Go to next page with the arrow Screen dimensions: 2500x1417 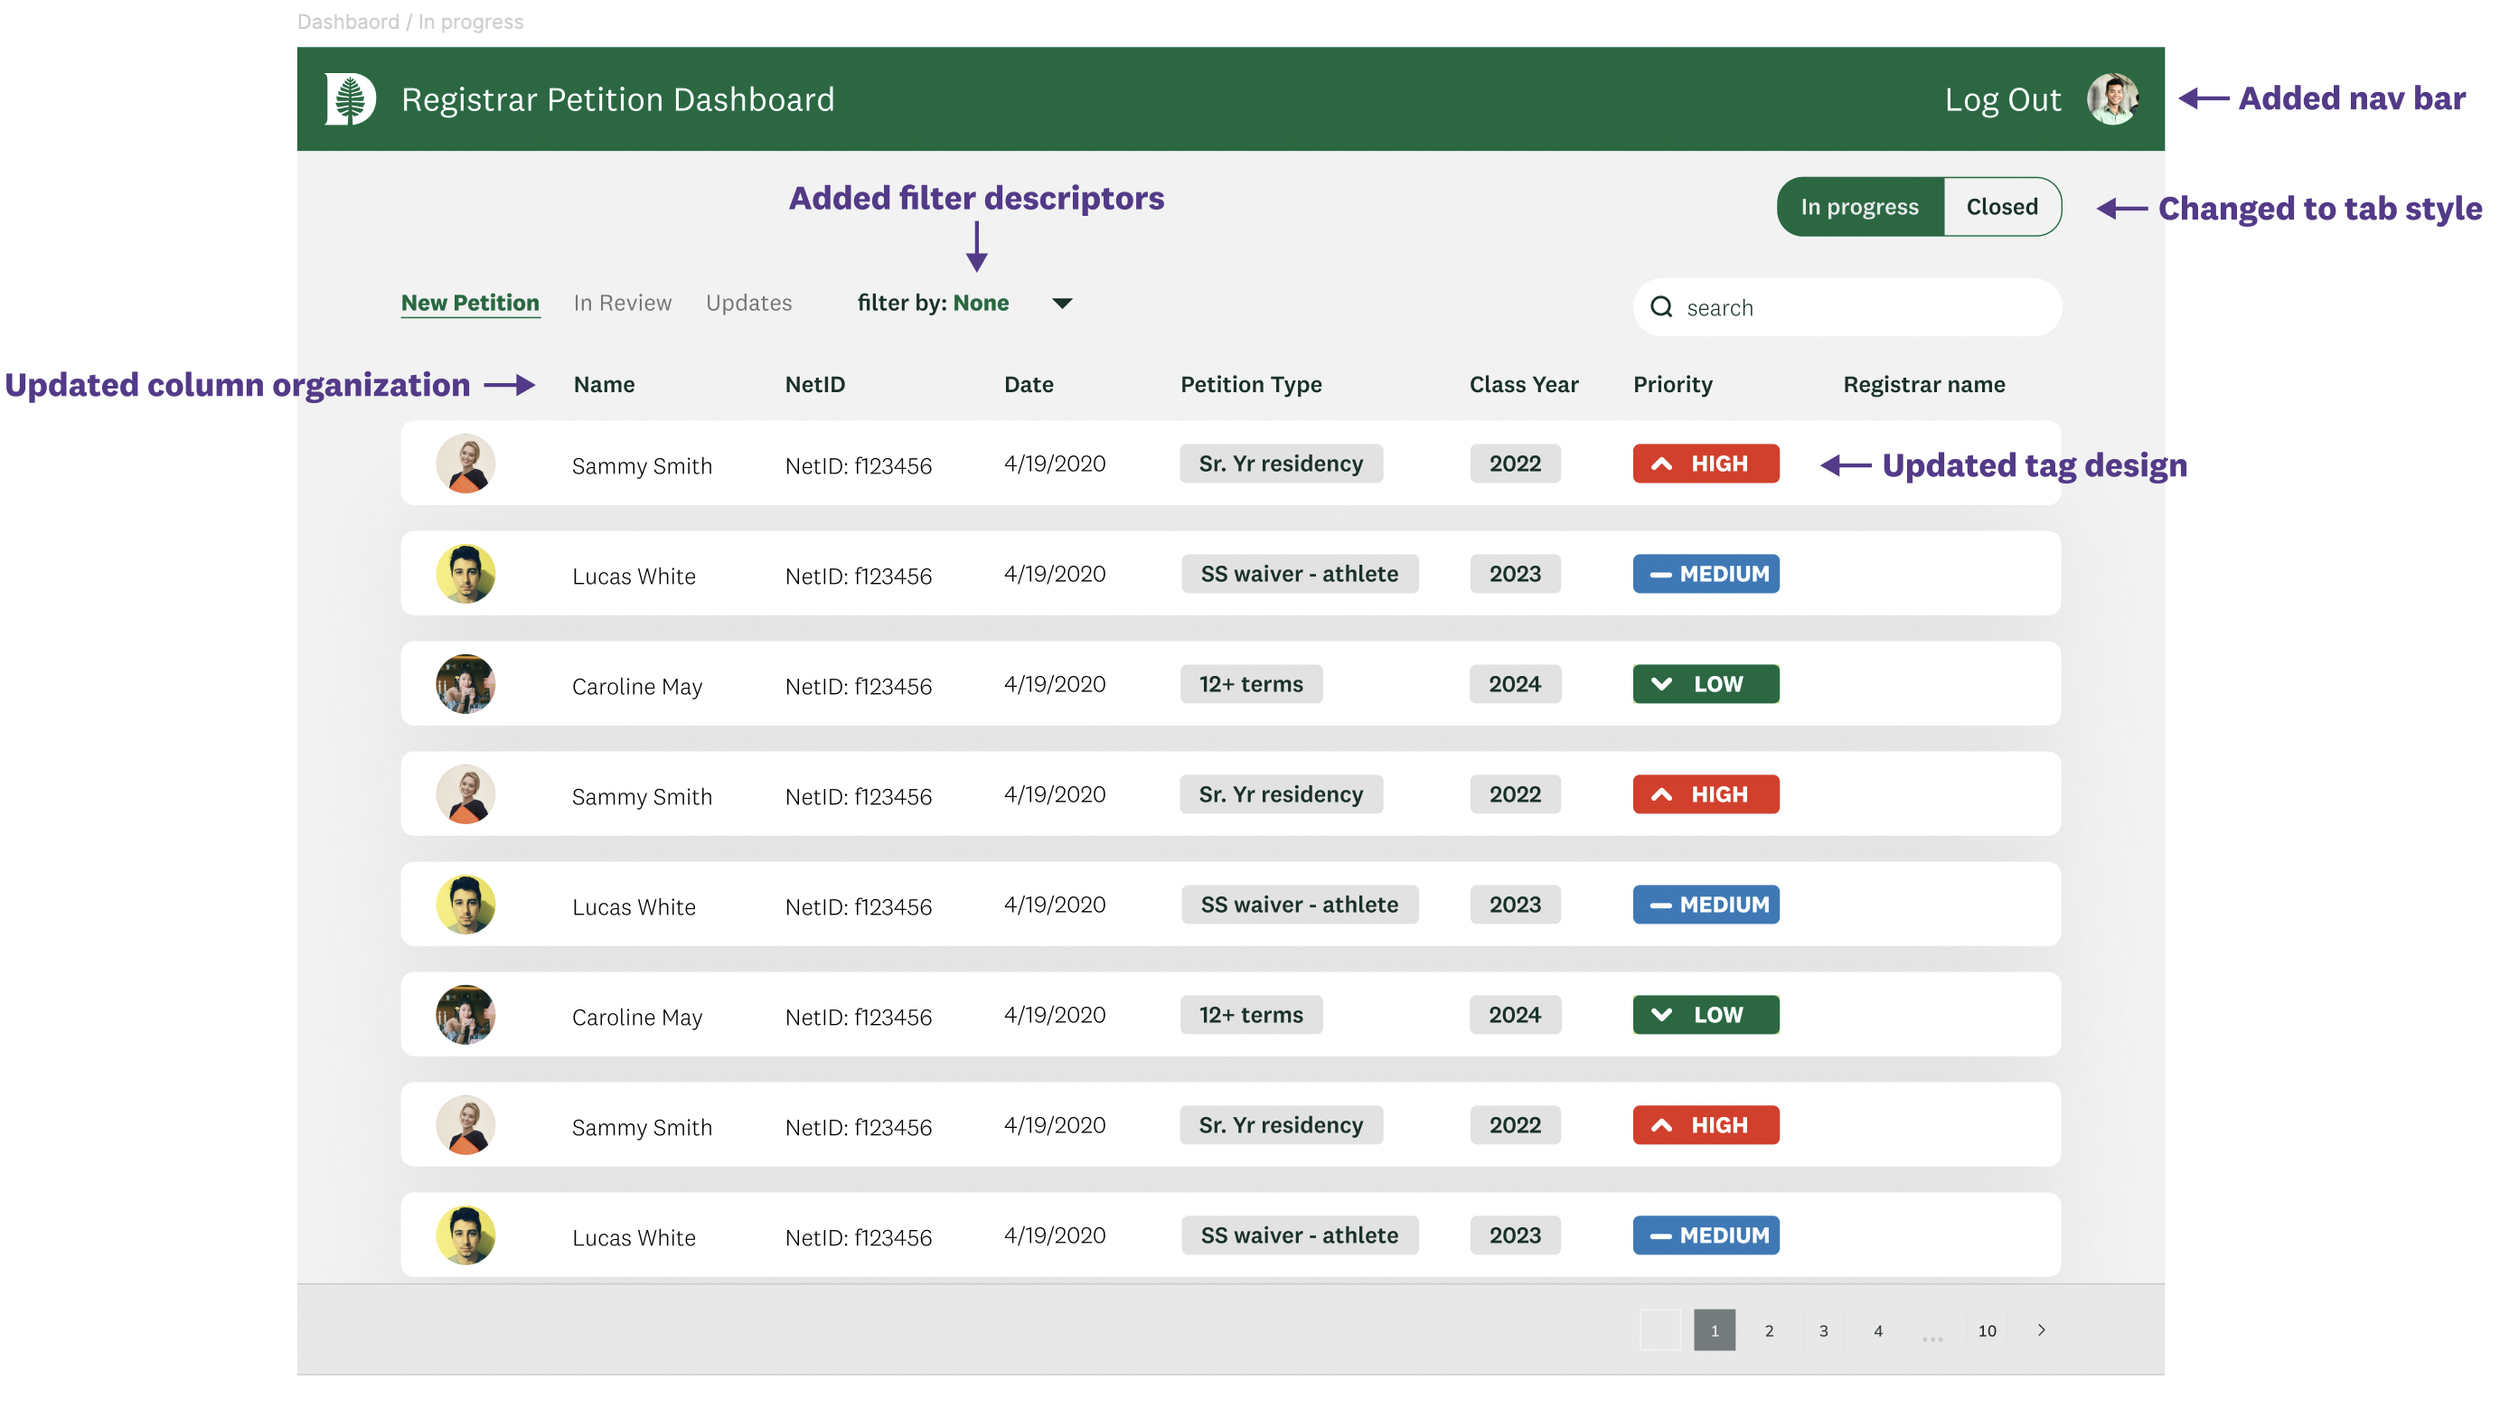click(x=2041, y=1330)
